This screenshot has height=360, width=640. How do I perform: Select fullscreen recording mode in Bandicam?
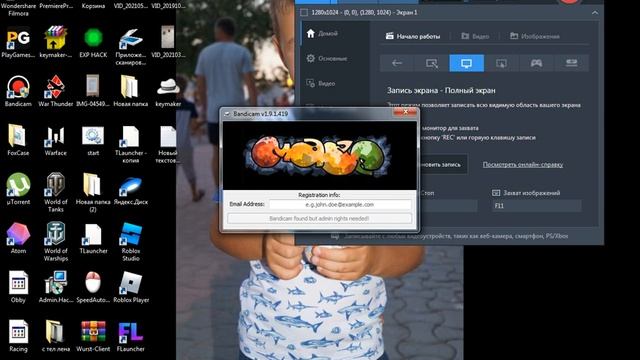point(467,63)
